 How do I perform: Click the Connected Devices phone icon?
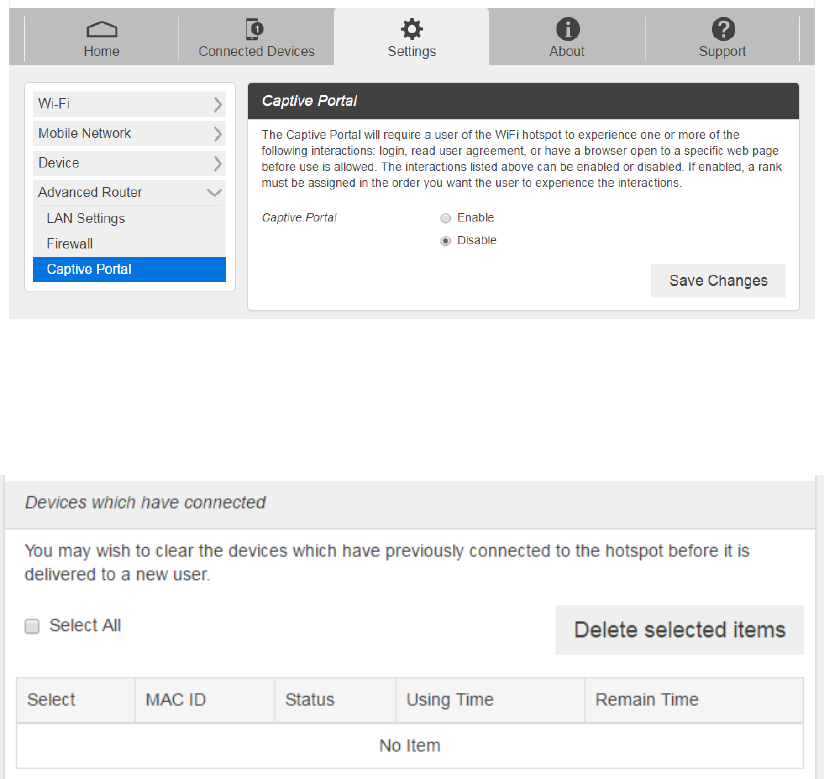pos(256,29)
